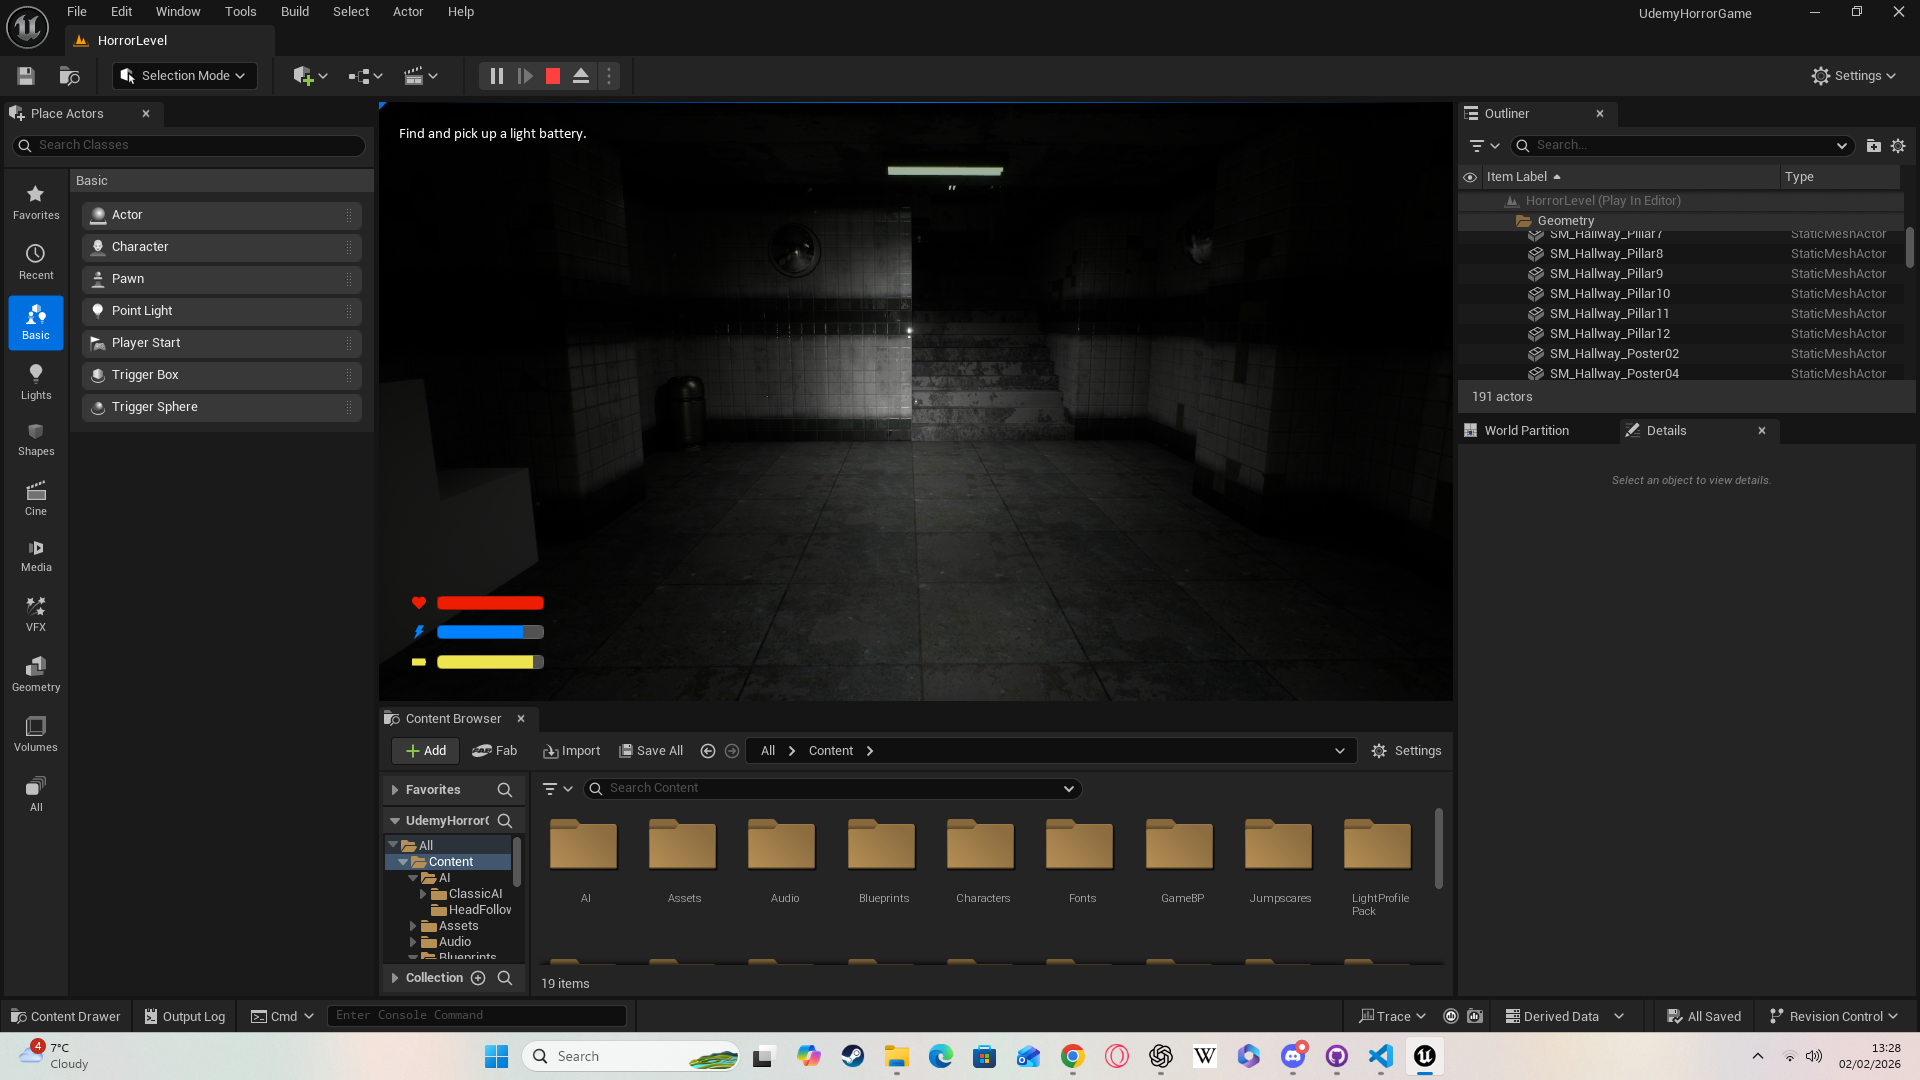Image resolution: width=1920 pixels, height=1080 pixels.
Task: Pause the play-in-editor session
Action: pos(497,75)
